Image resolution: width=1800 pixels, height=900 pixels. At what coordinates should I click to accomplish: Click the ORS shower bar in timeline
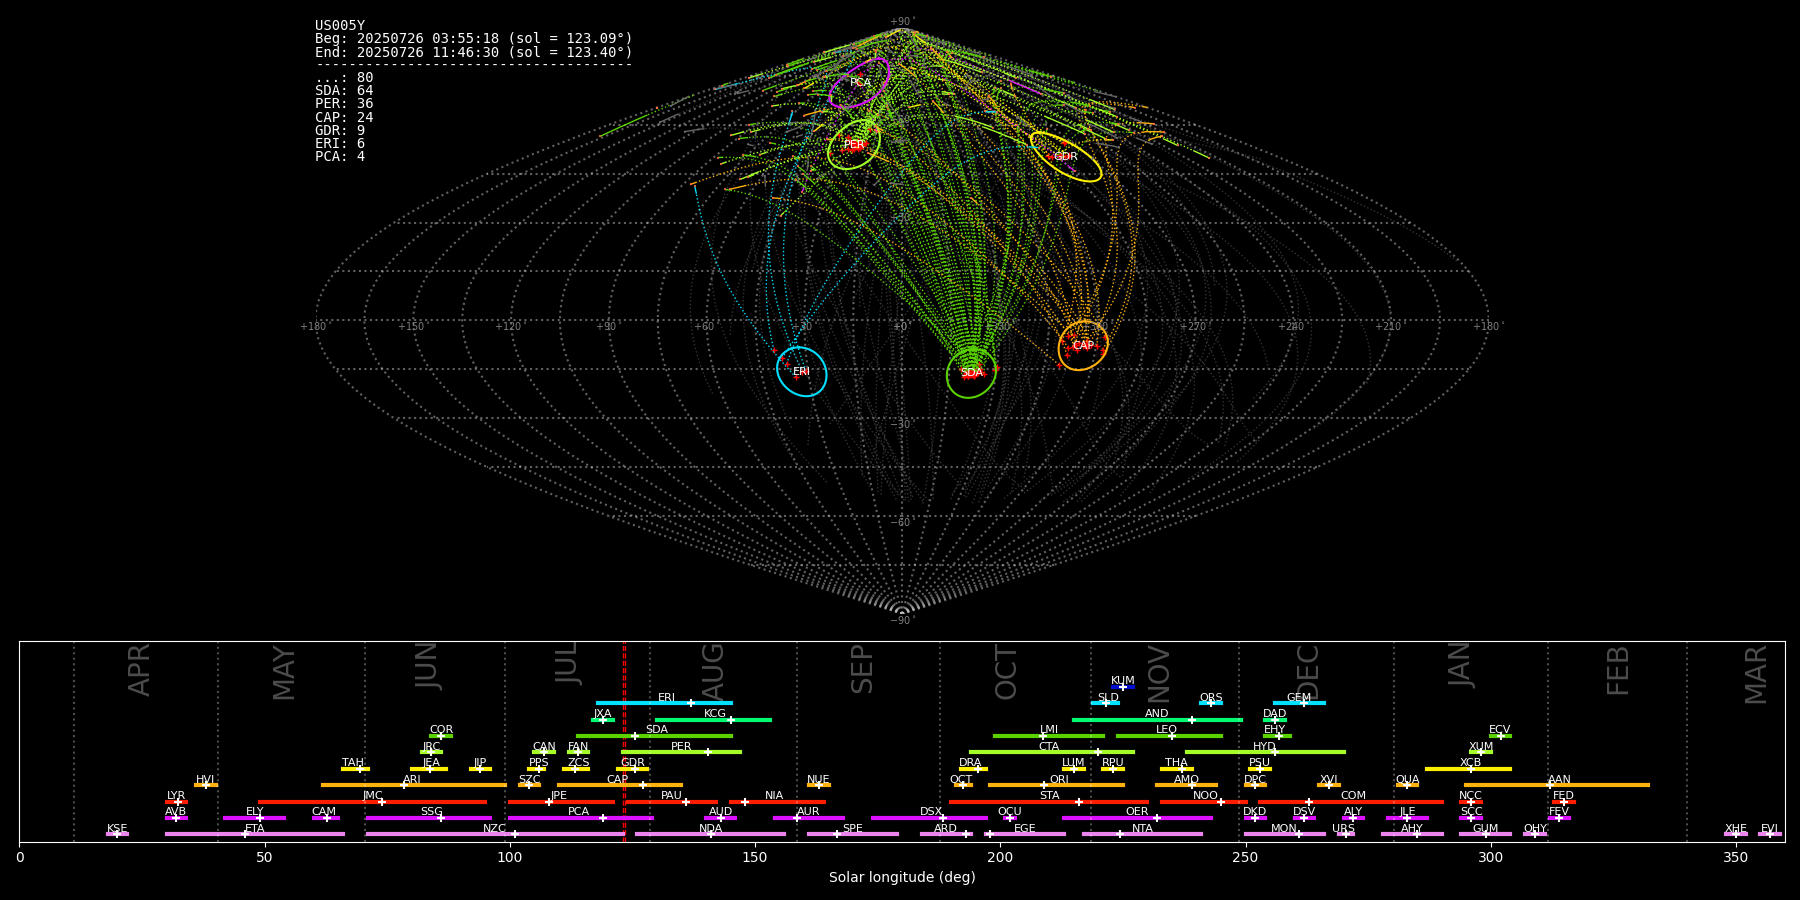[1211, 703]
